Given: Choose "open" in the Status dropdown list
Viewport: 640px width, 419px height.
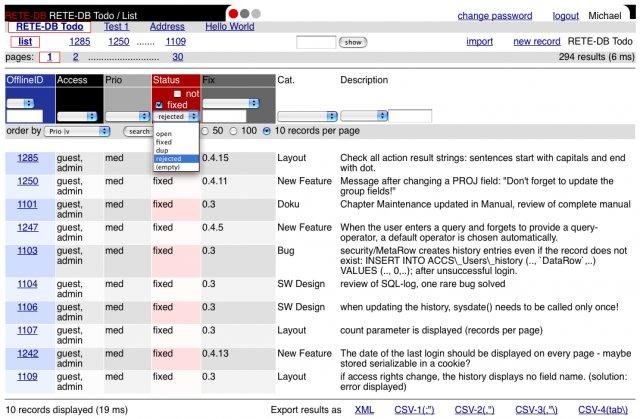Looking at the screenshot, I should (x=176, y=134).
